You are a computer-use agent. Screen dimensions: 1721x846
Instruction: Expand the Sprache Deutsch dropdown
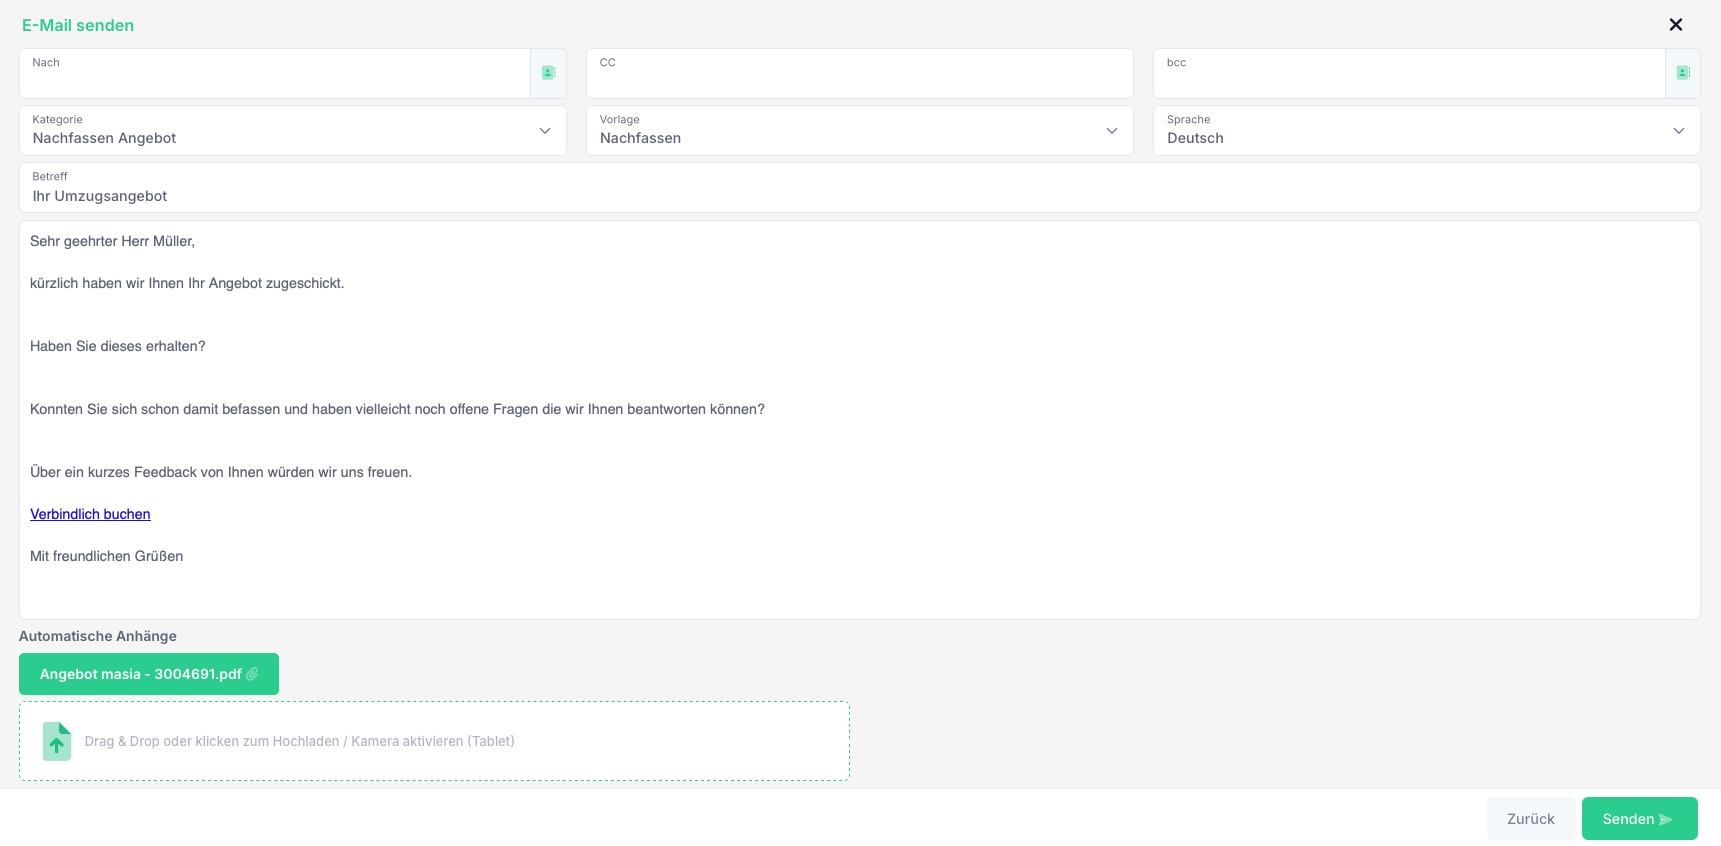pos(1427,131)
